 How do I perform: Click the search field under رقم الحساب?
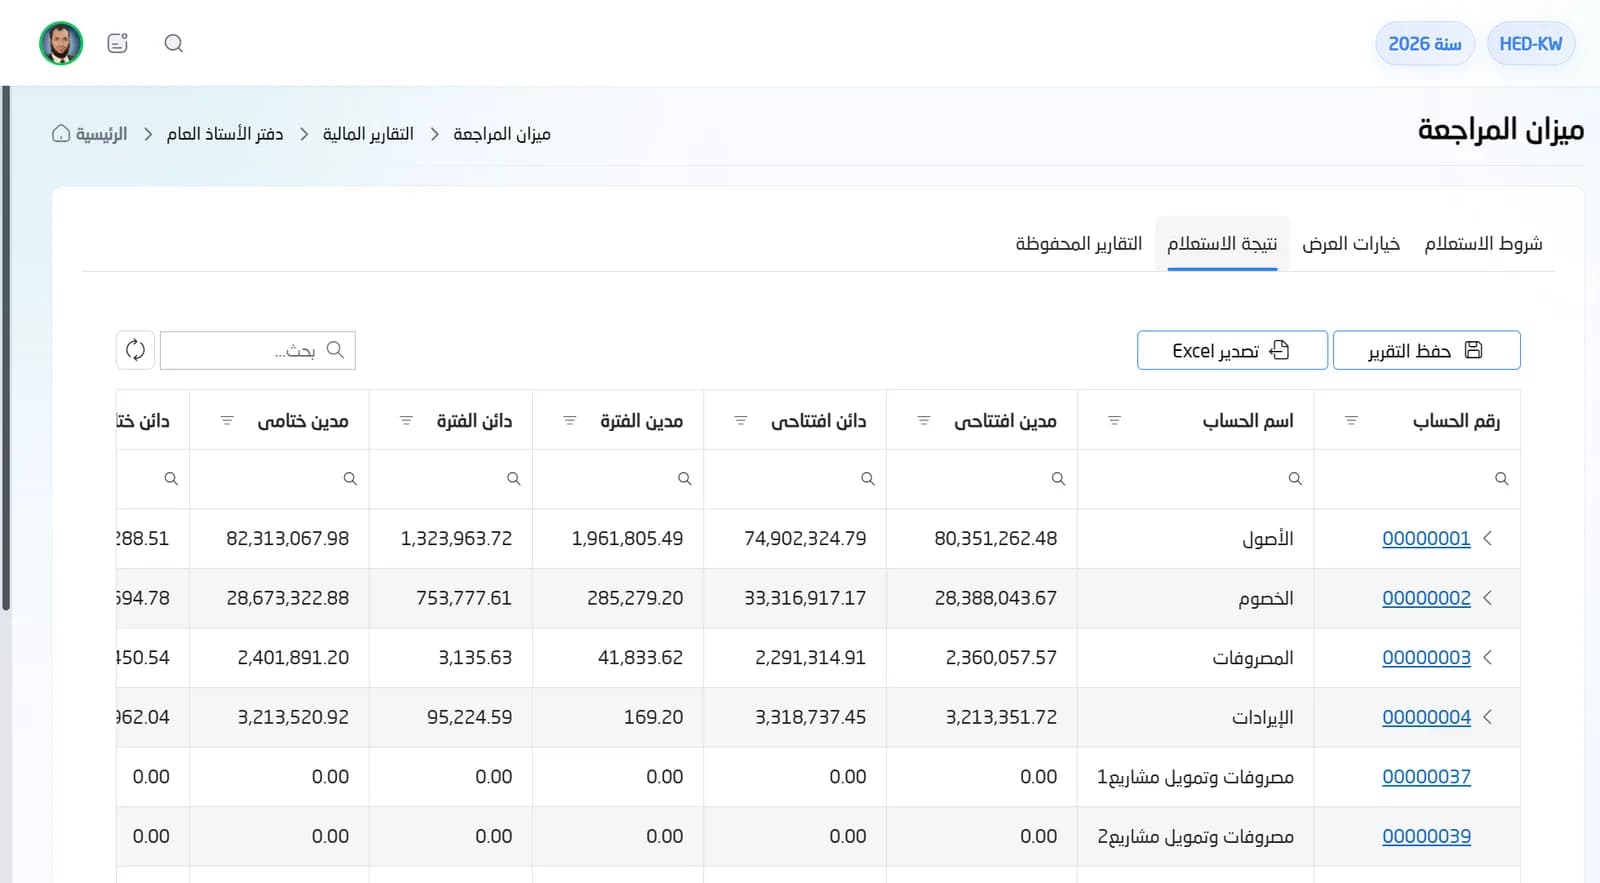(x=1417, y=479)
